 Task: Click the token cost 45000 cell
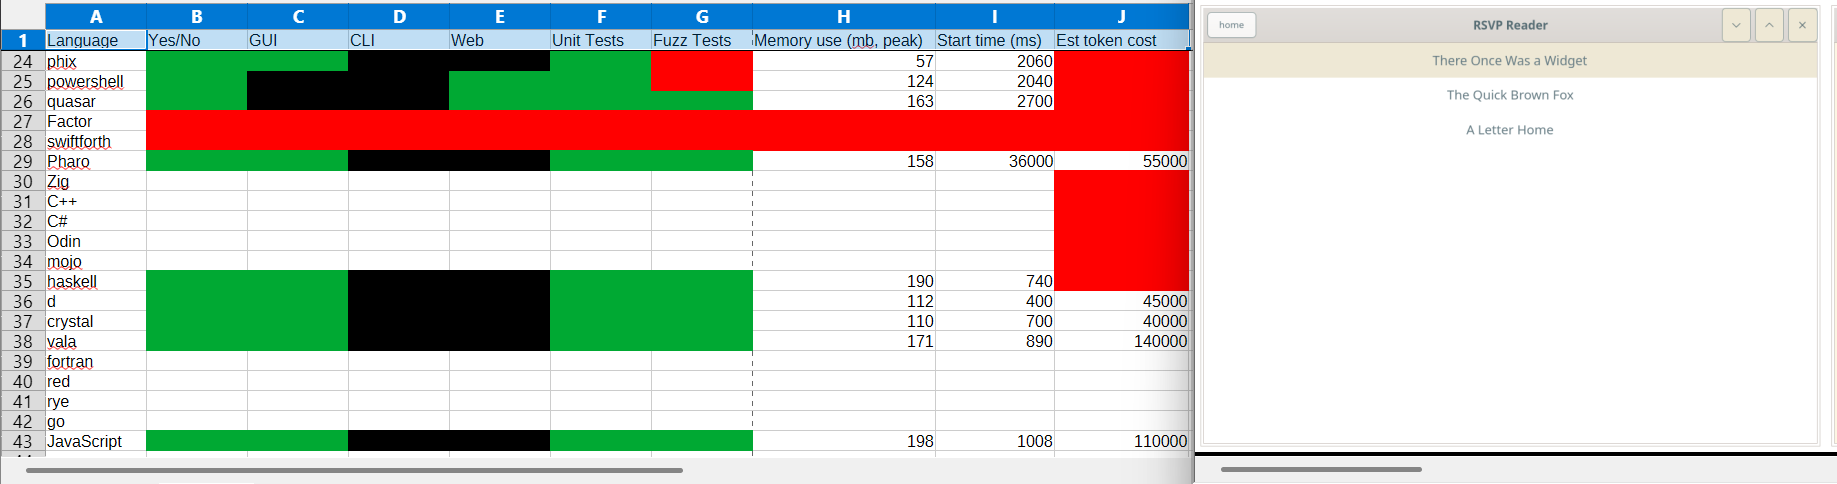pyautogui.click(x=1121, y=301)
